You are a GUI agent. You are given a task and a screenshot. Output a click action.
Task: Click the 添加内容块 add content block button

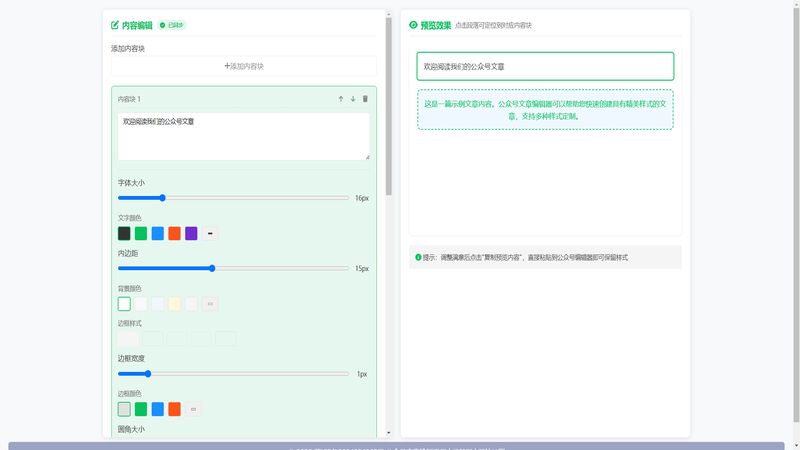point(244,66)
